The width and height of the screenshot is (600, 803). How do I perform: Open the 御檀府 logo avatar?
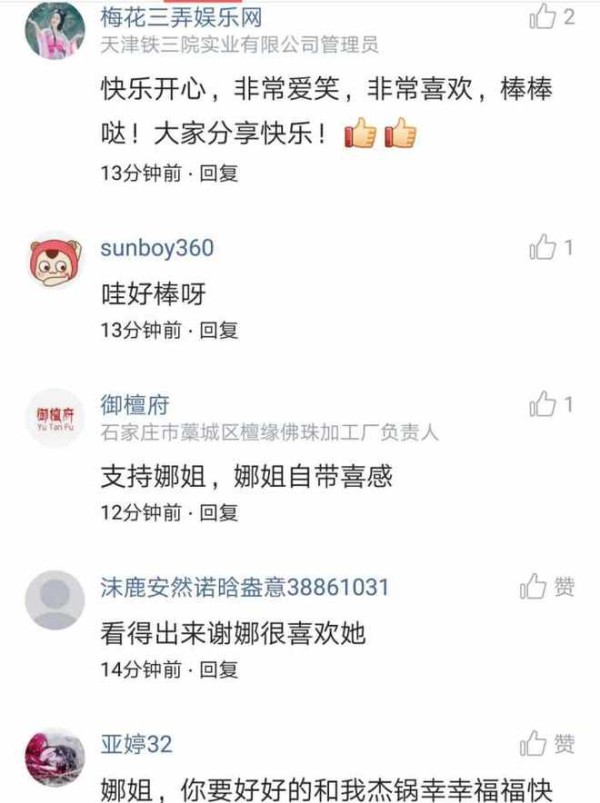(x=55, y=418)
